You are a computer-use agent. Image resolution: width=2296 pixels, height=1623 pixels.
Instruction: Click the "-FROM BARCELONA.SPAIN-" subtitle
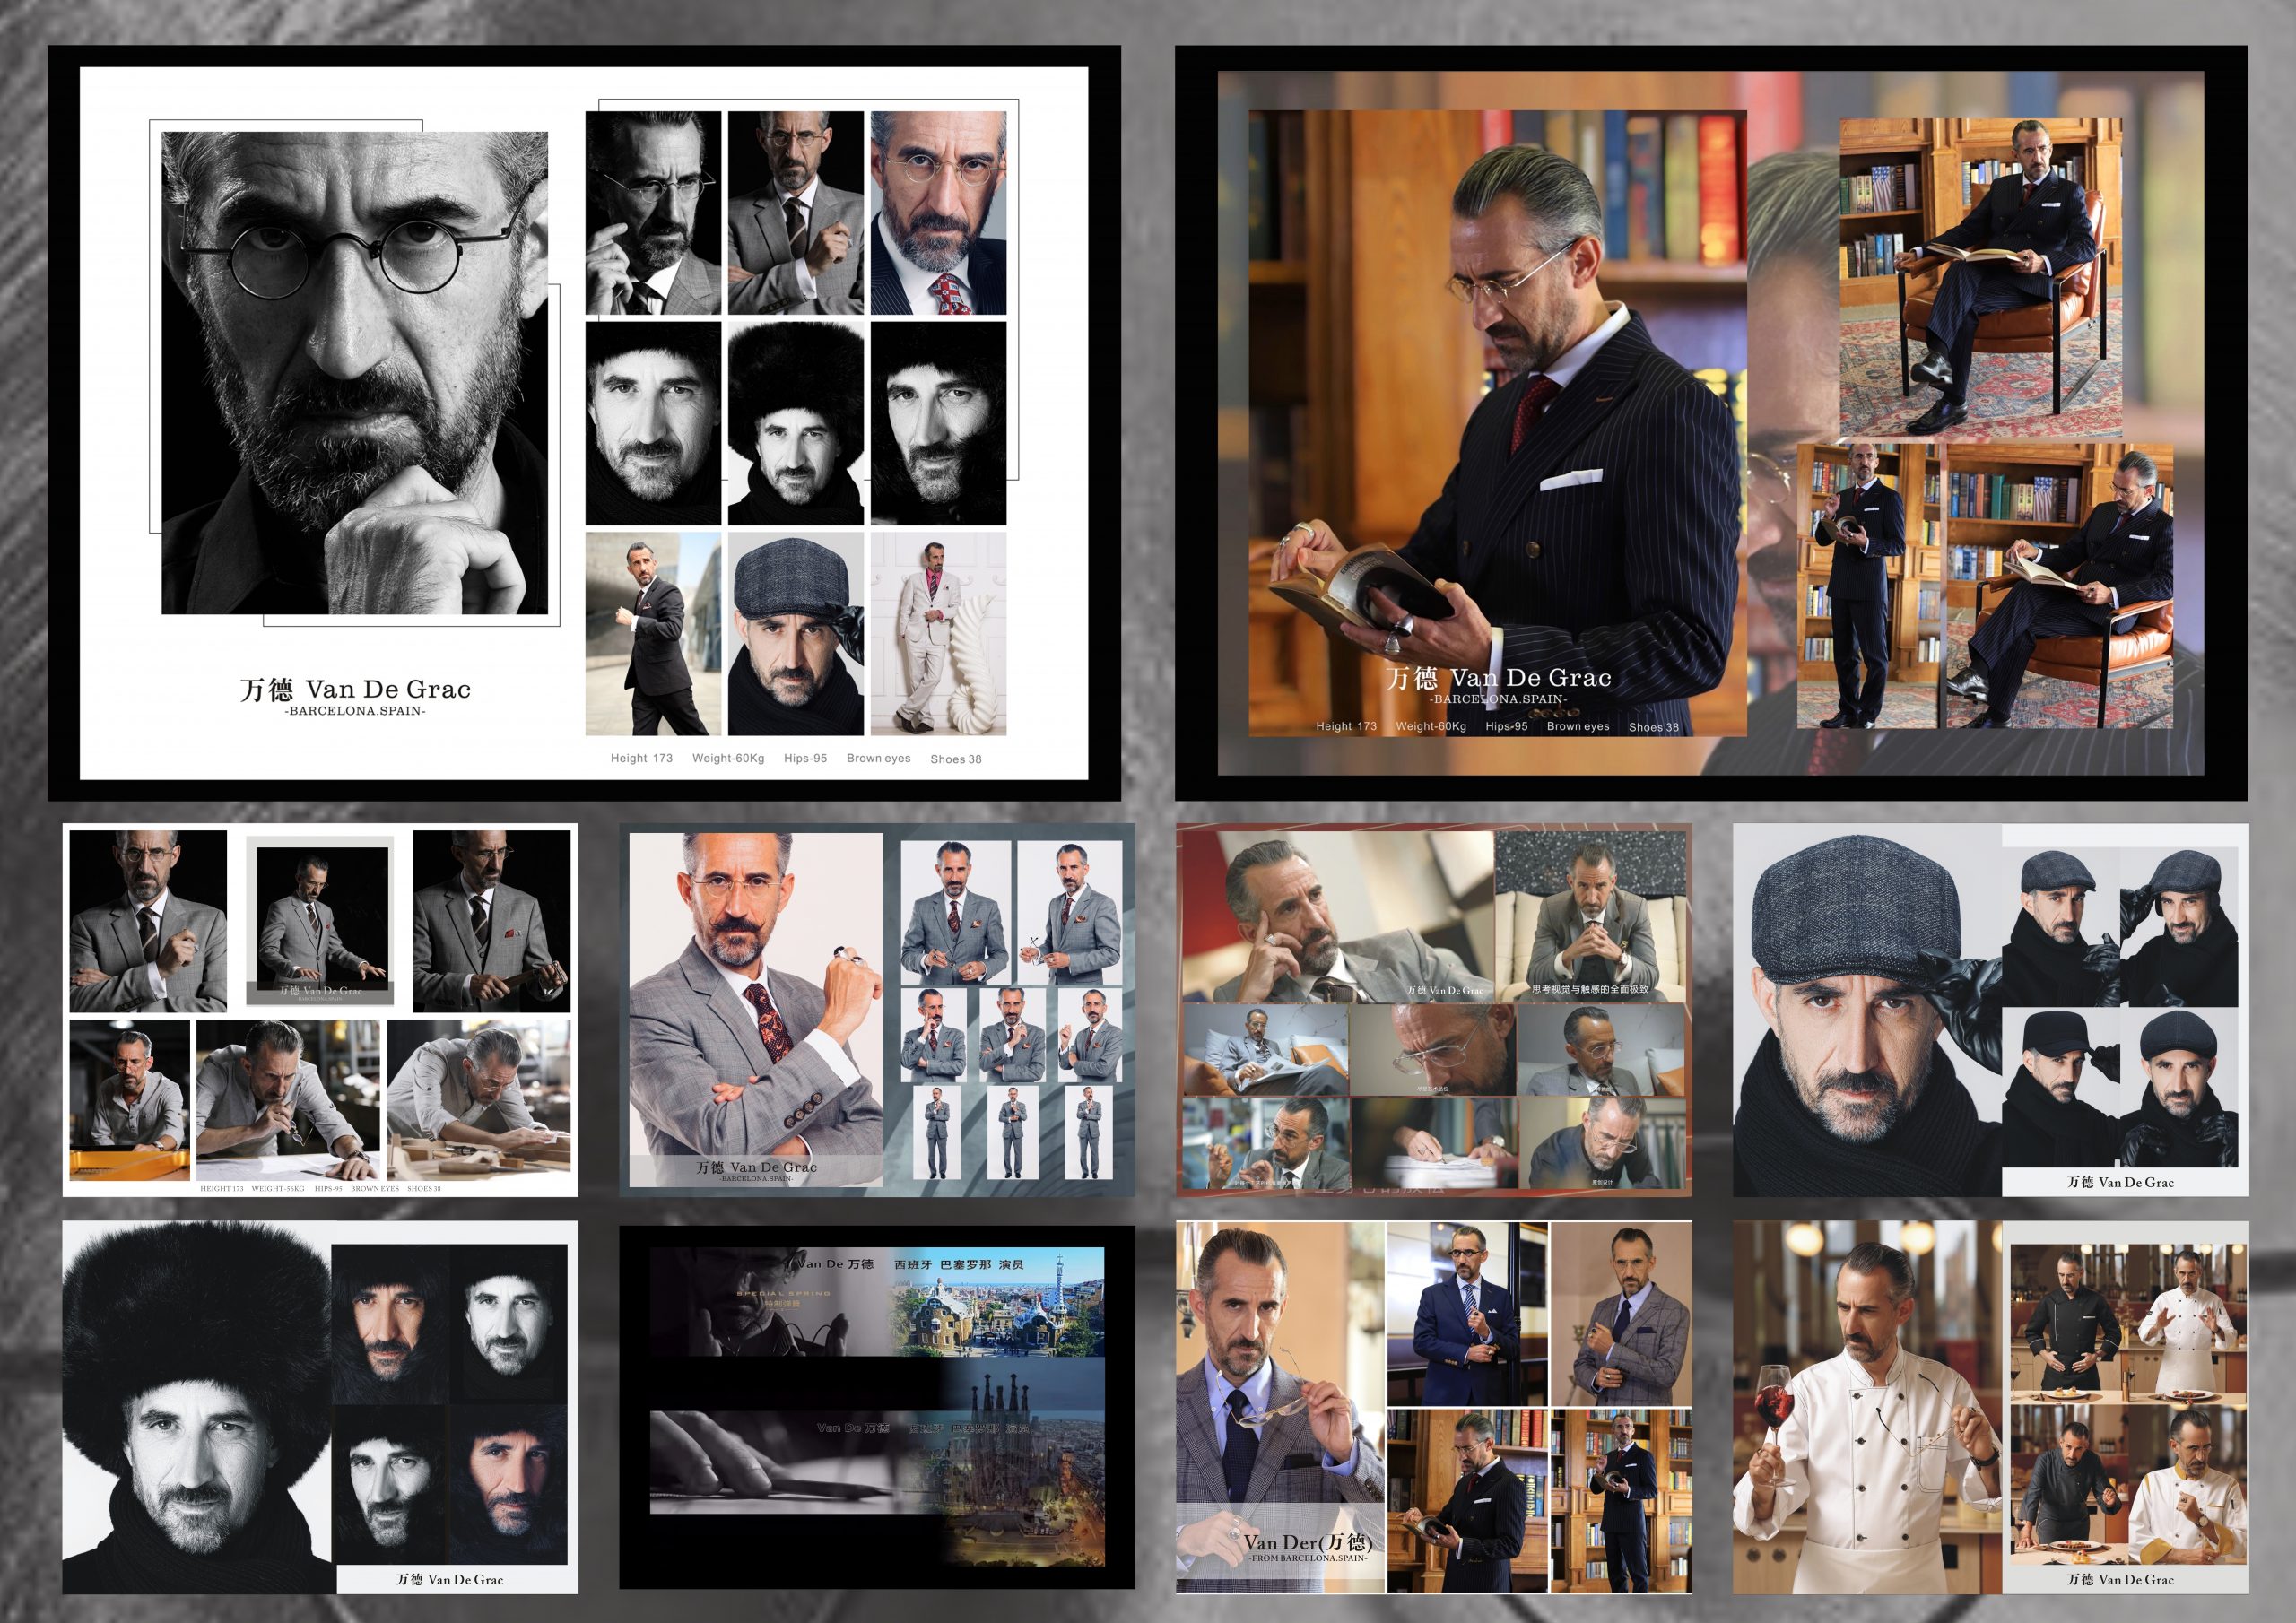tap(1307, 1558)
